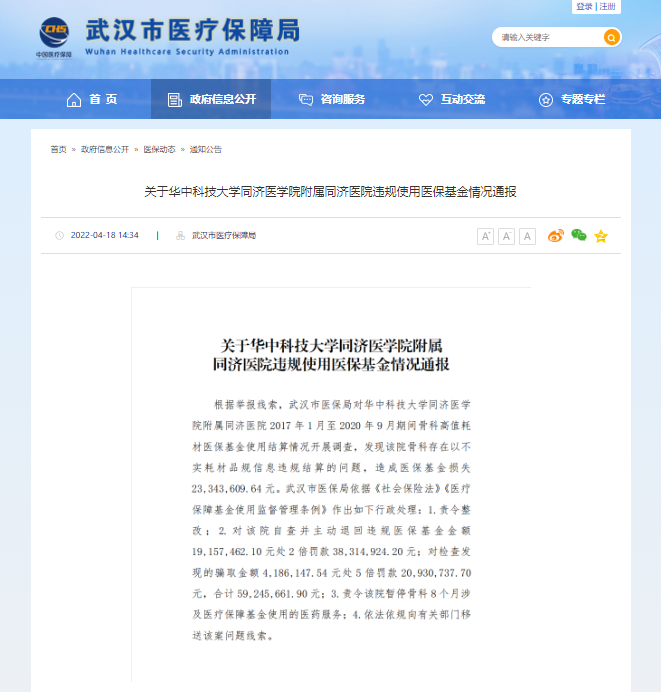Go to 首页 in the breadcrumb
Viewport: 661px width, 692px height.
pyautogui.click(x=58, y=150)
